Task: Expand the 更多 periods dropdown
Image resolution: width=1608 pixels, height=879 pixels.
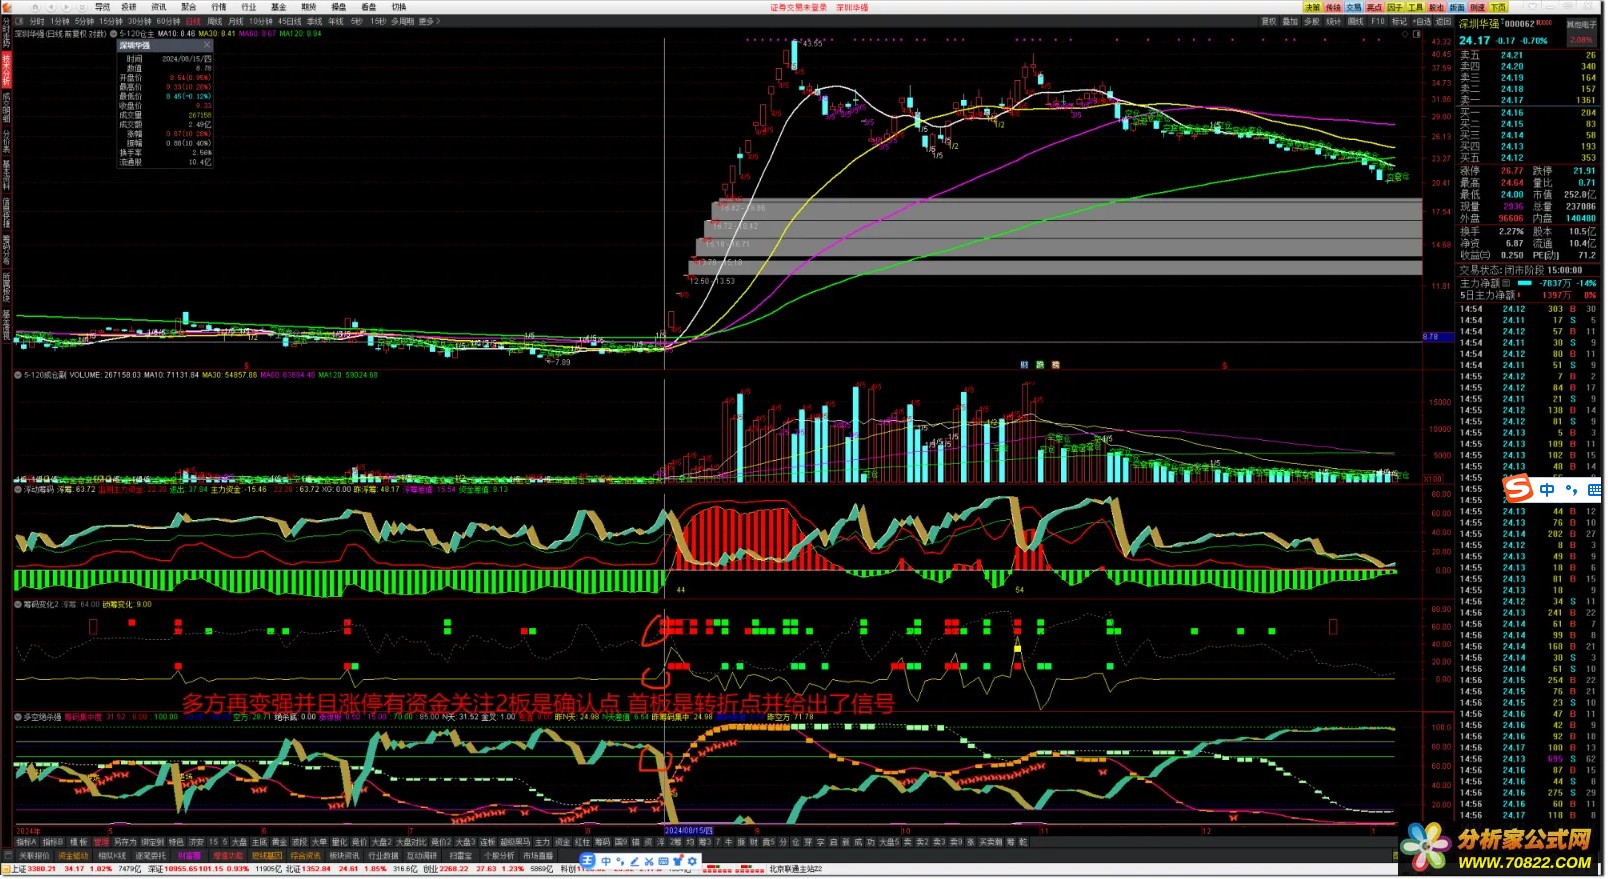Action: coord(429,21)
